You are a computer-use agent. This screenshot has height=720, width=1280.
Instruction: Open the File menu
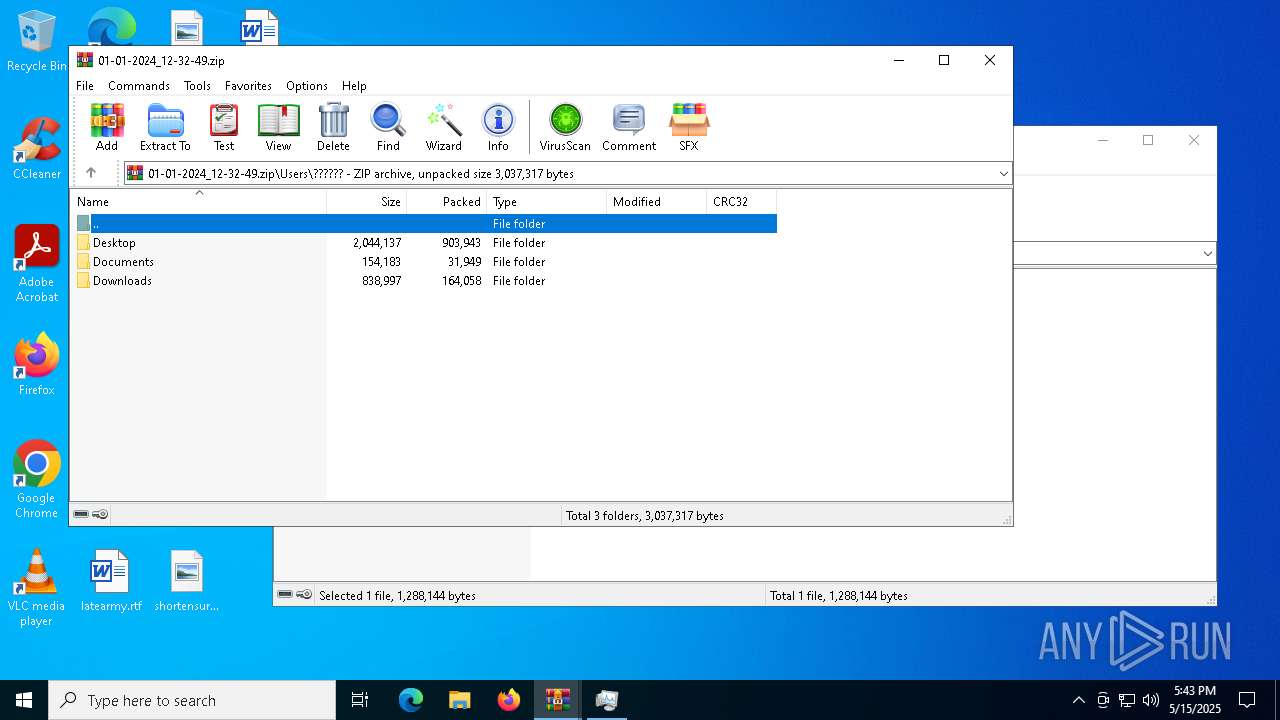(x=85, y=86)
